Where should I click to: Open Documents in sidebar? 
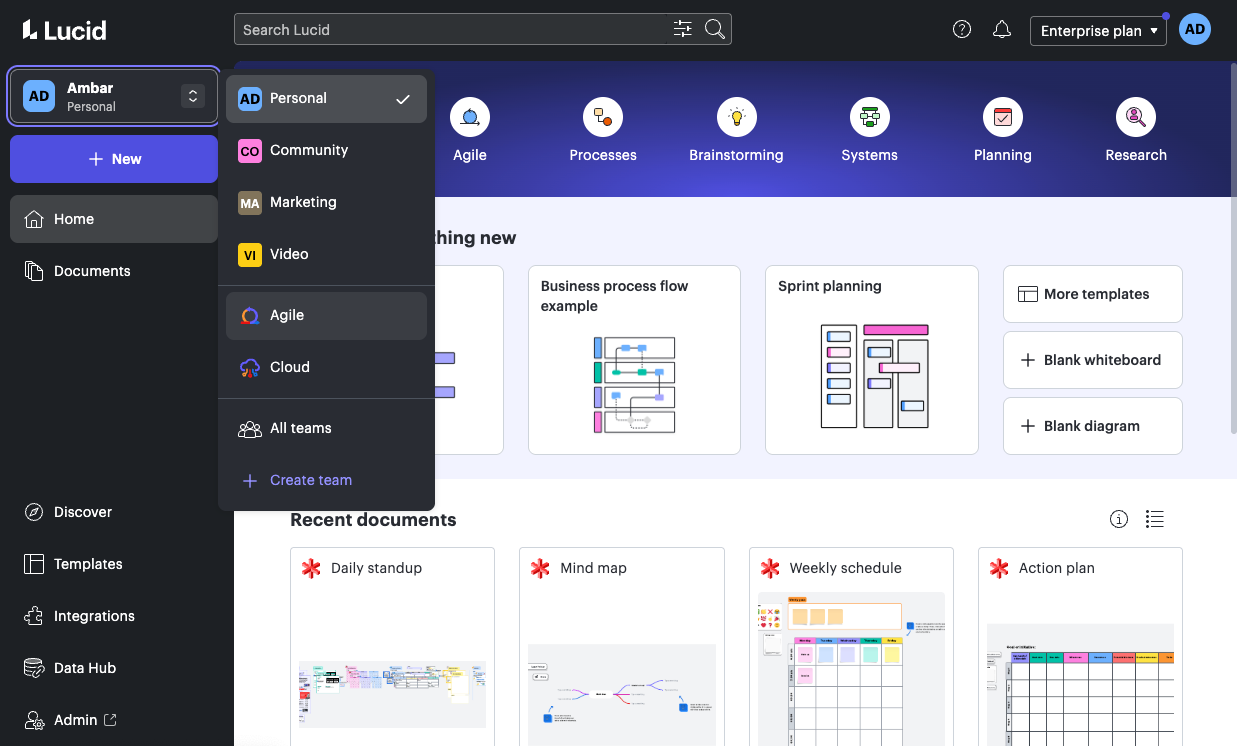(x=114, y=271)
